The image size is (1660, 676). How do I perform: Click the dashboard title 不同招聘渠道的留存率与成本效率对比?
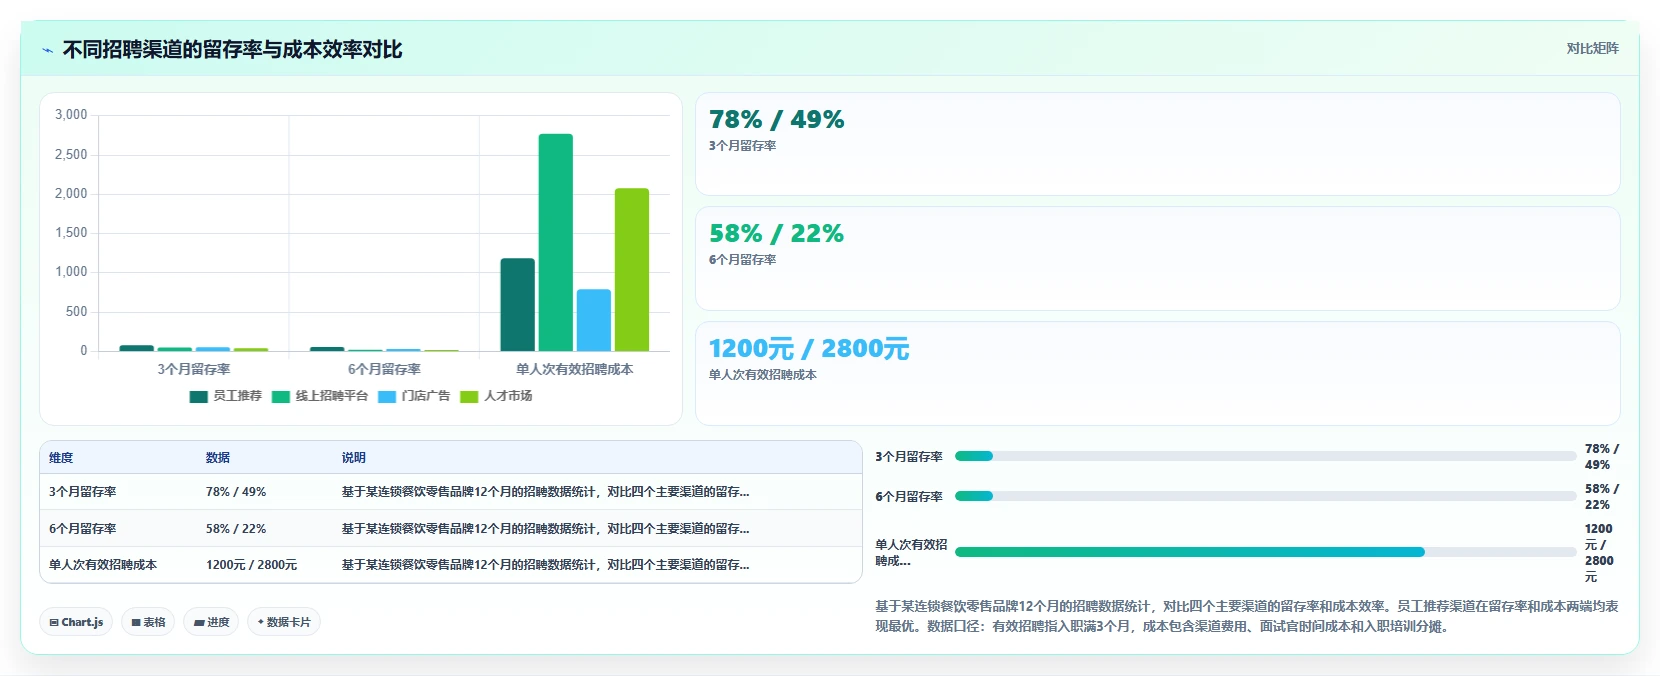click(232, 50)
